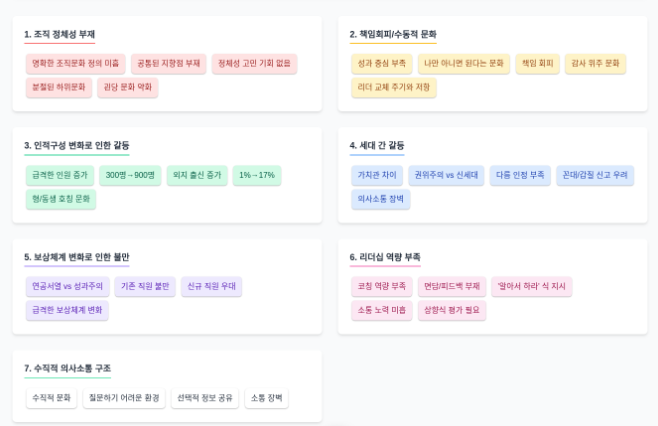Select the '권위주의 vs 신세대' tag

pos(446,175)
